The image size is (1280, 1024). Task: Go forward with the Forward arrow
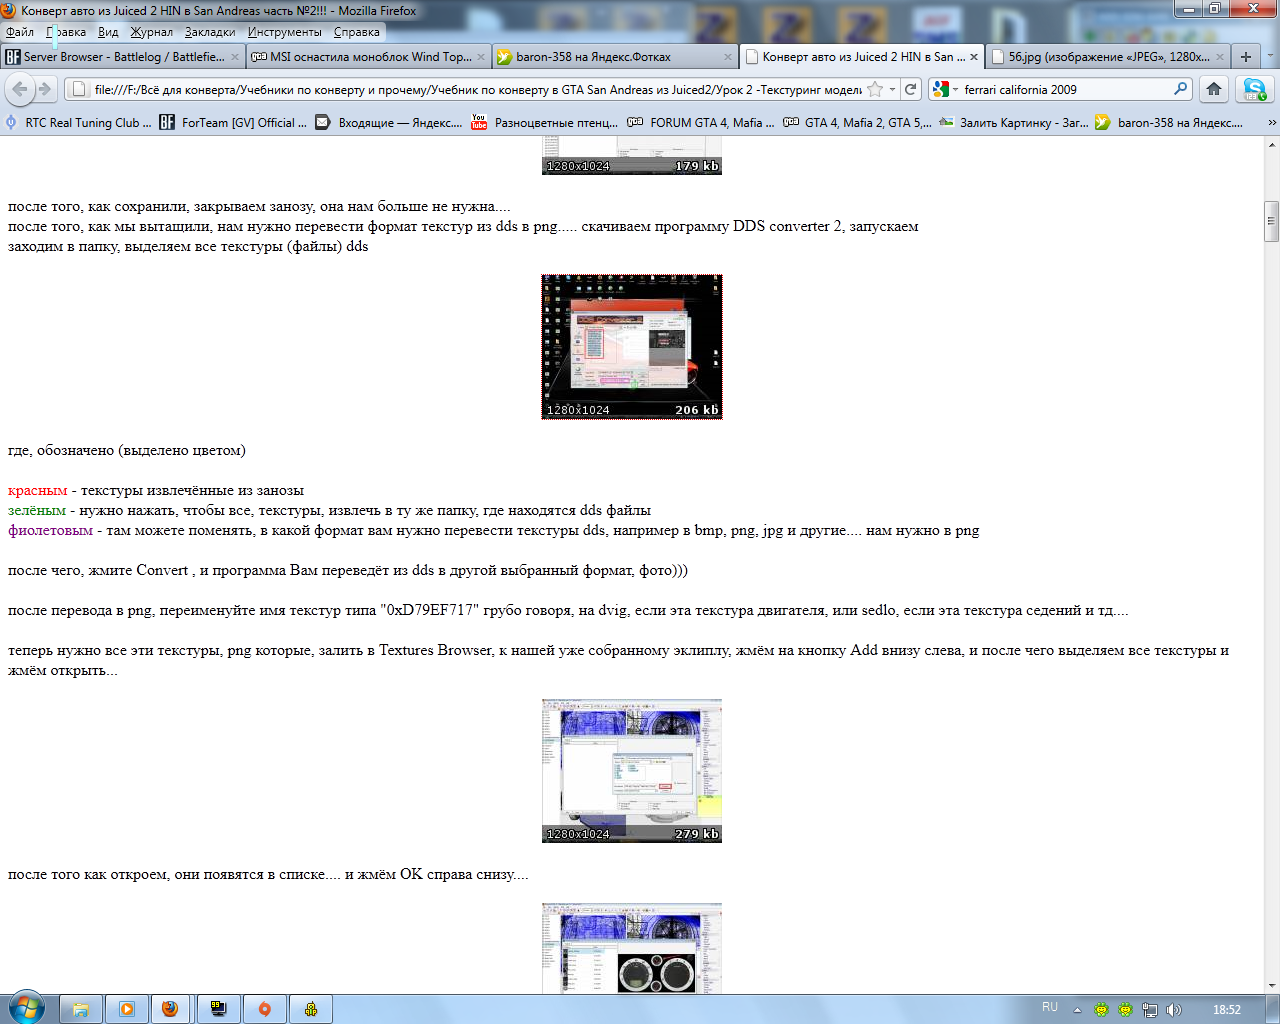coord(44,89)
